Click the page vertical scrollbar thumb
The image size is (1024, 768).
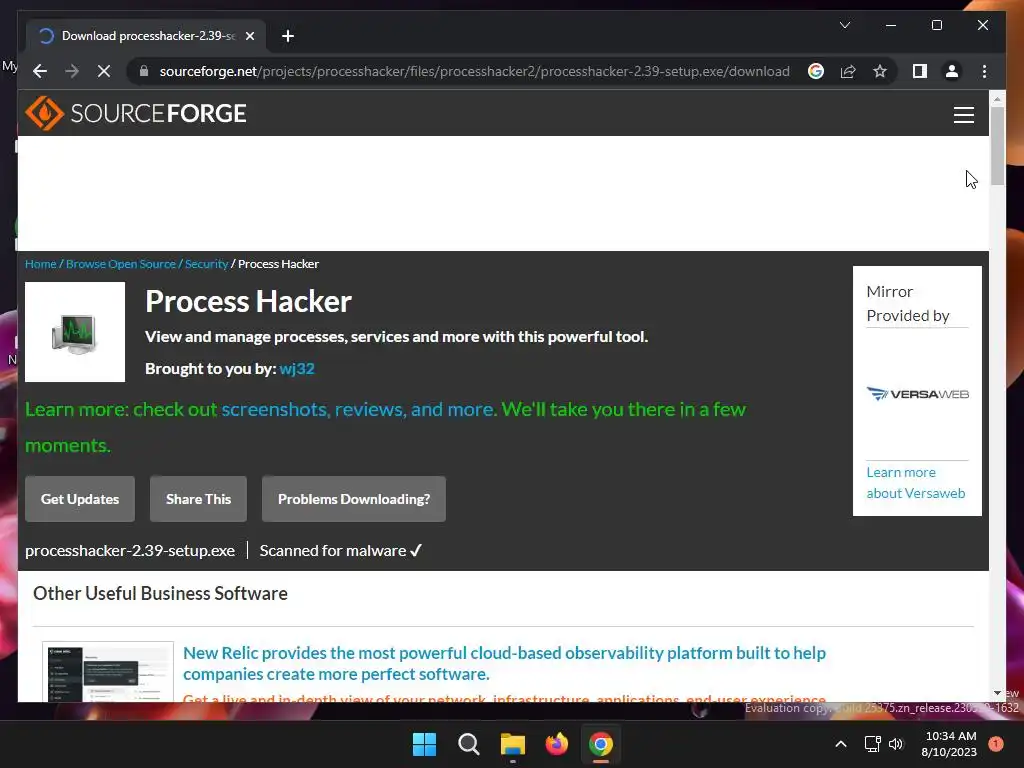coord(997,145)
